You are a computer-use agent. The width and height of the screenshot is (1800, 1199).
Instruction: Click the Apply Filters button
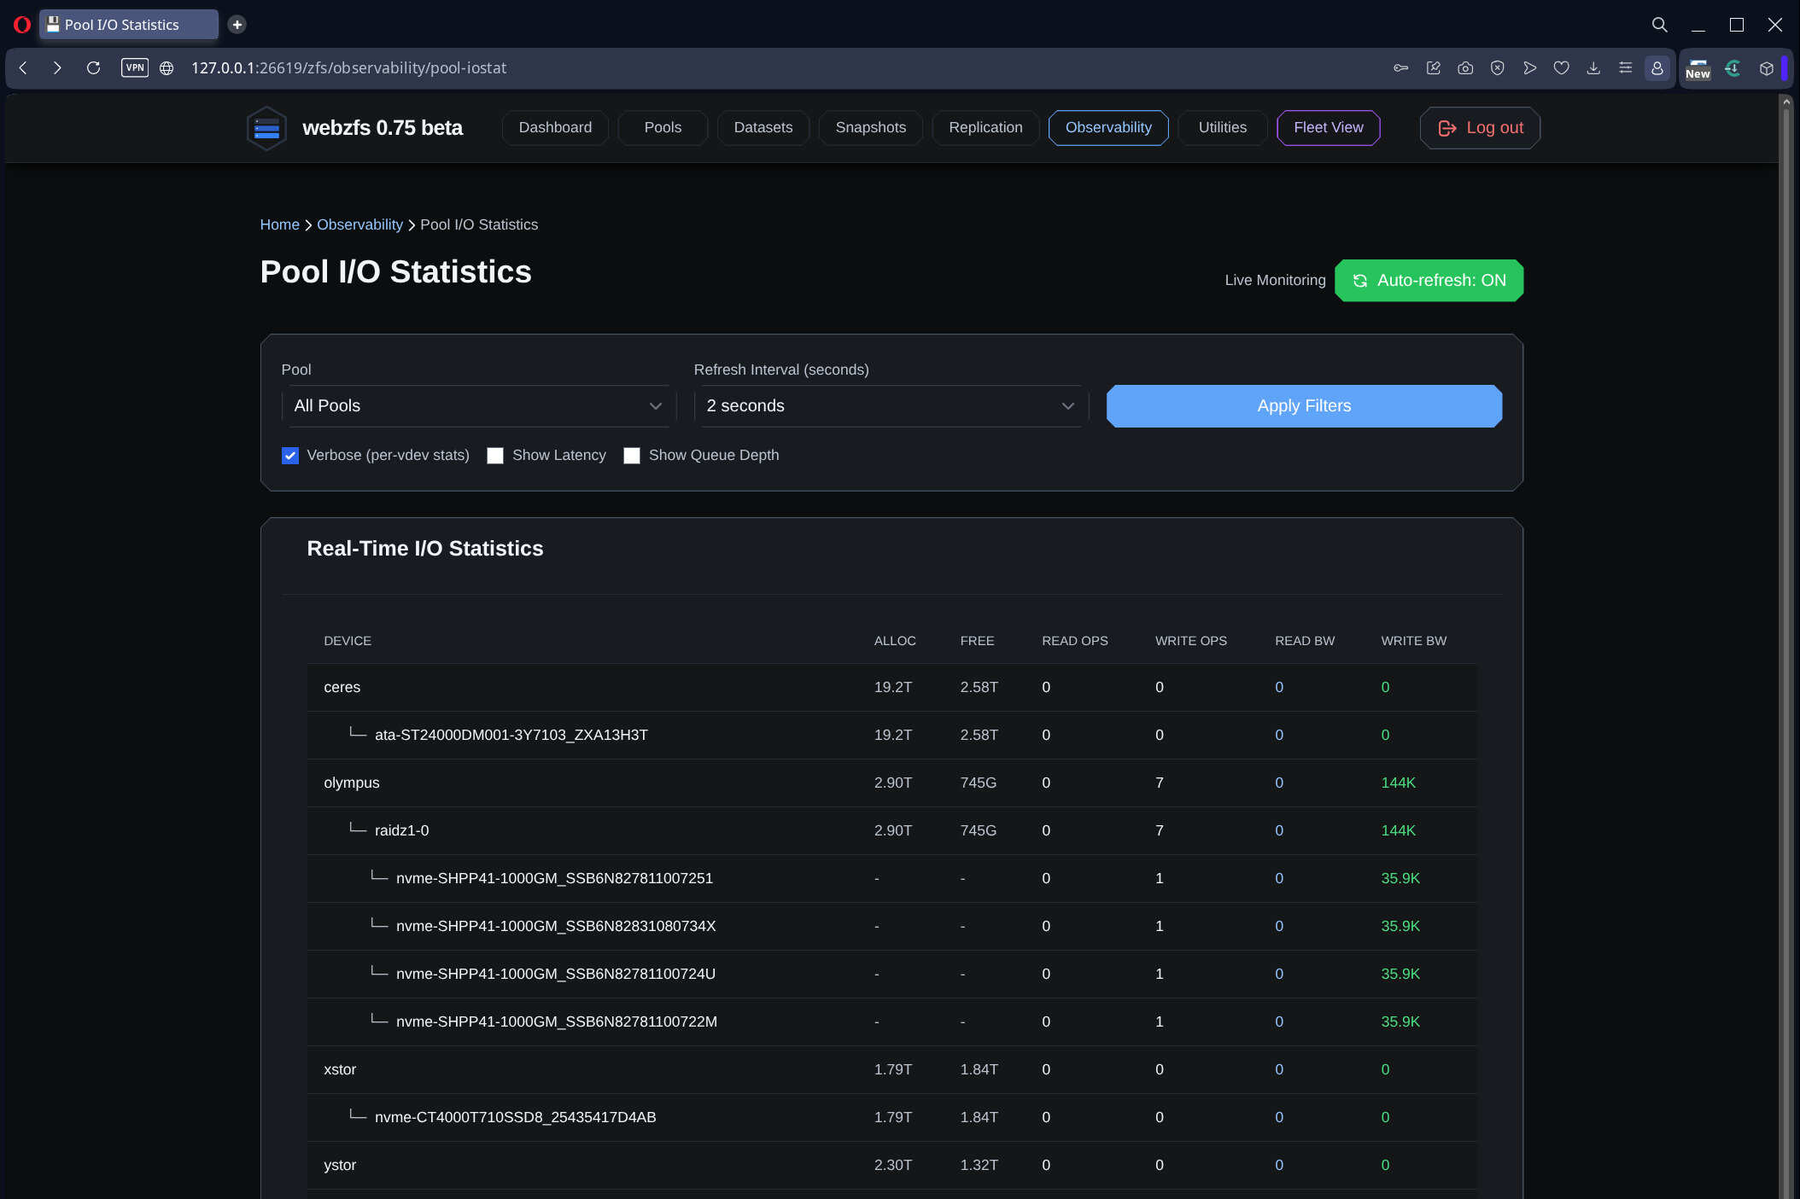pos(1304,406)
